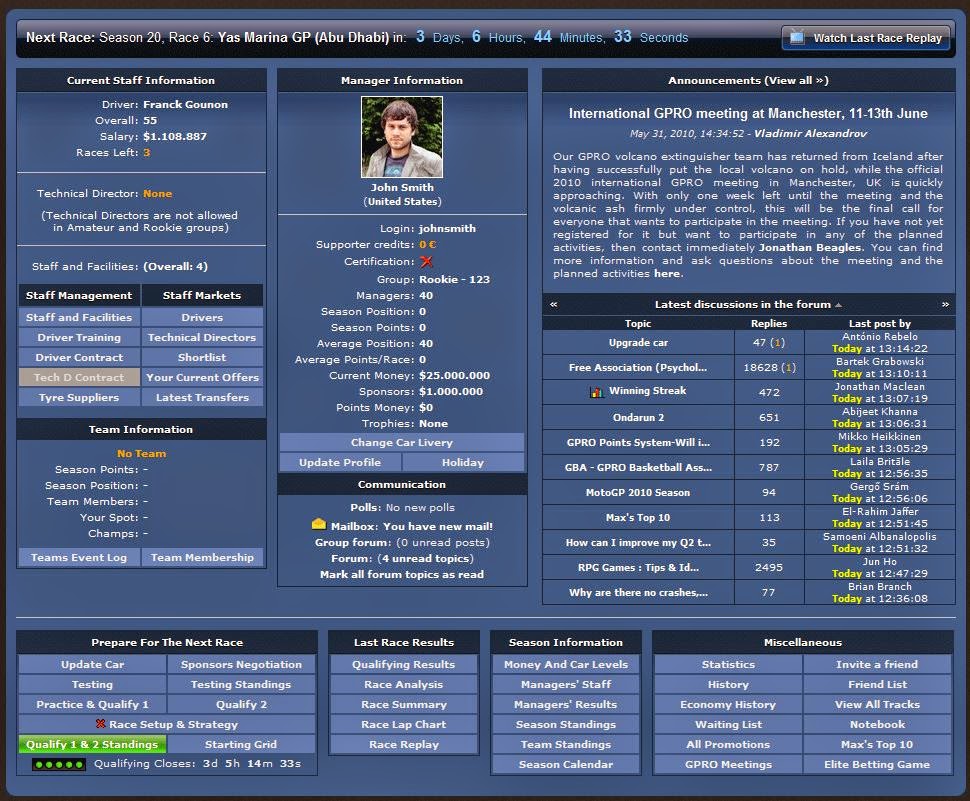Open Group forum link

(x=353, y=542)
